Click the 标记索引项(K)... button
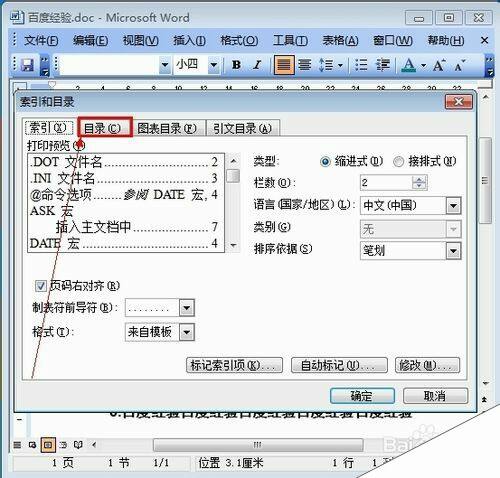The width and height of the screenshot is (500, 478). point(234,365)
